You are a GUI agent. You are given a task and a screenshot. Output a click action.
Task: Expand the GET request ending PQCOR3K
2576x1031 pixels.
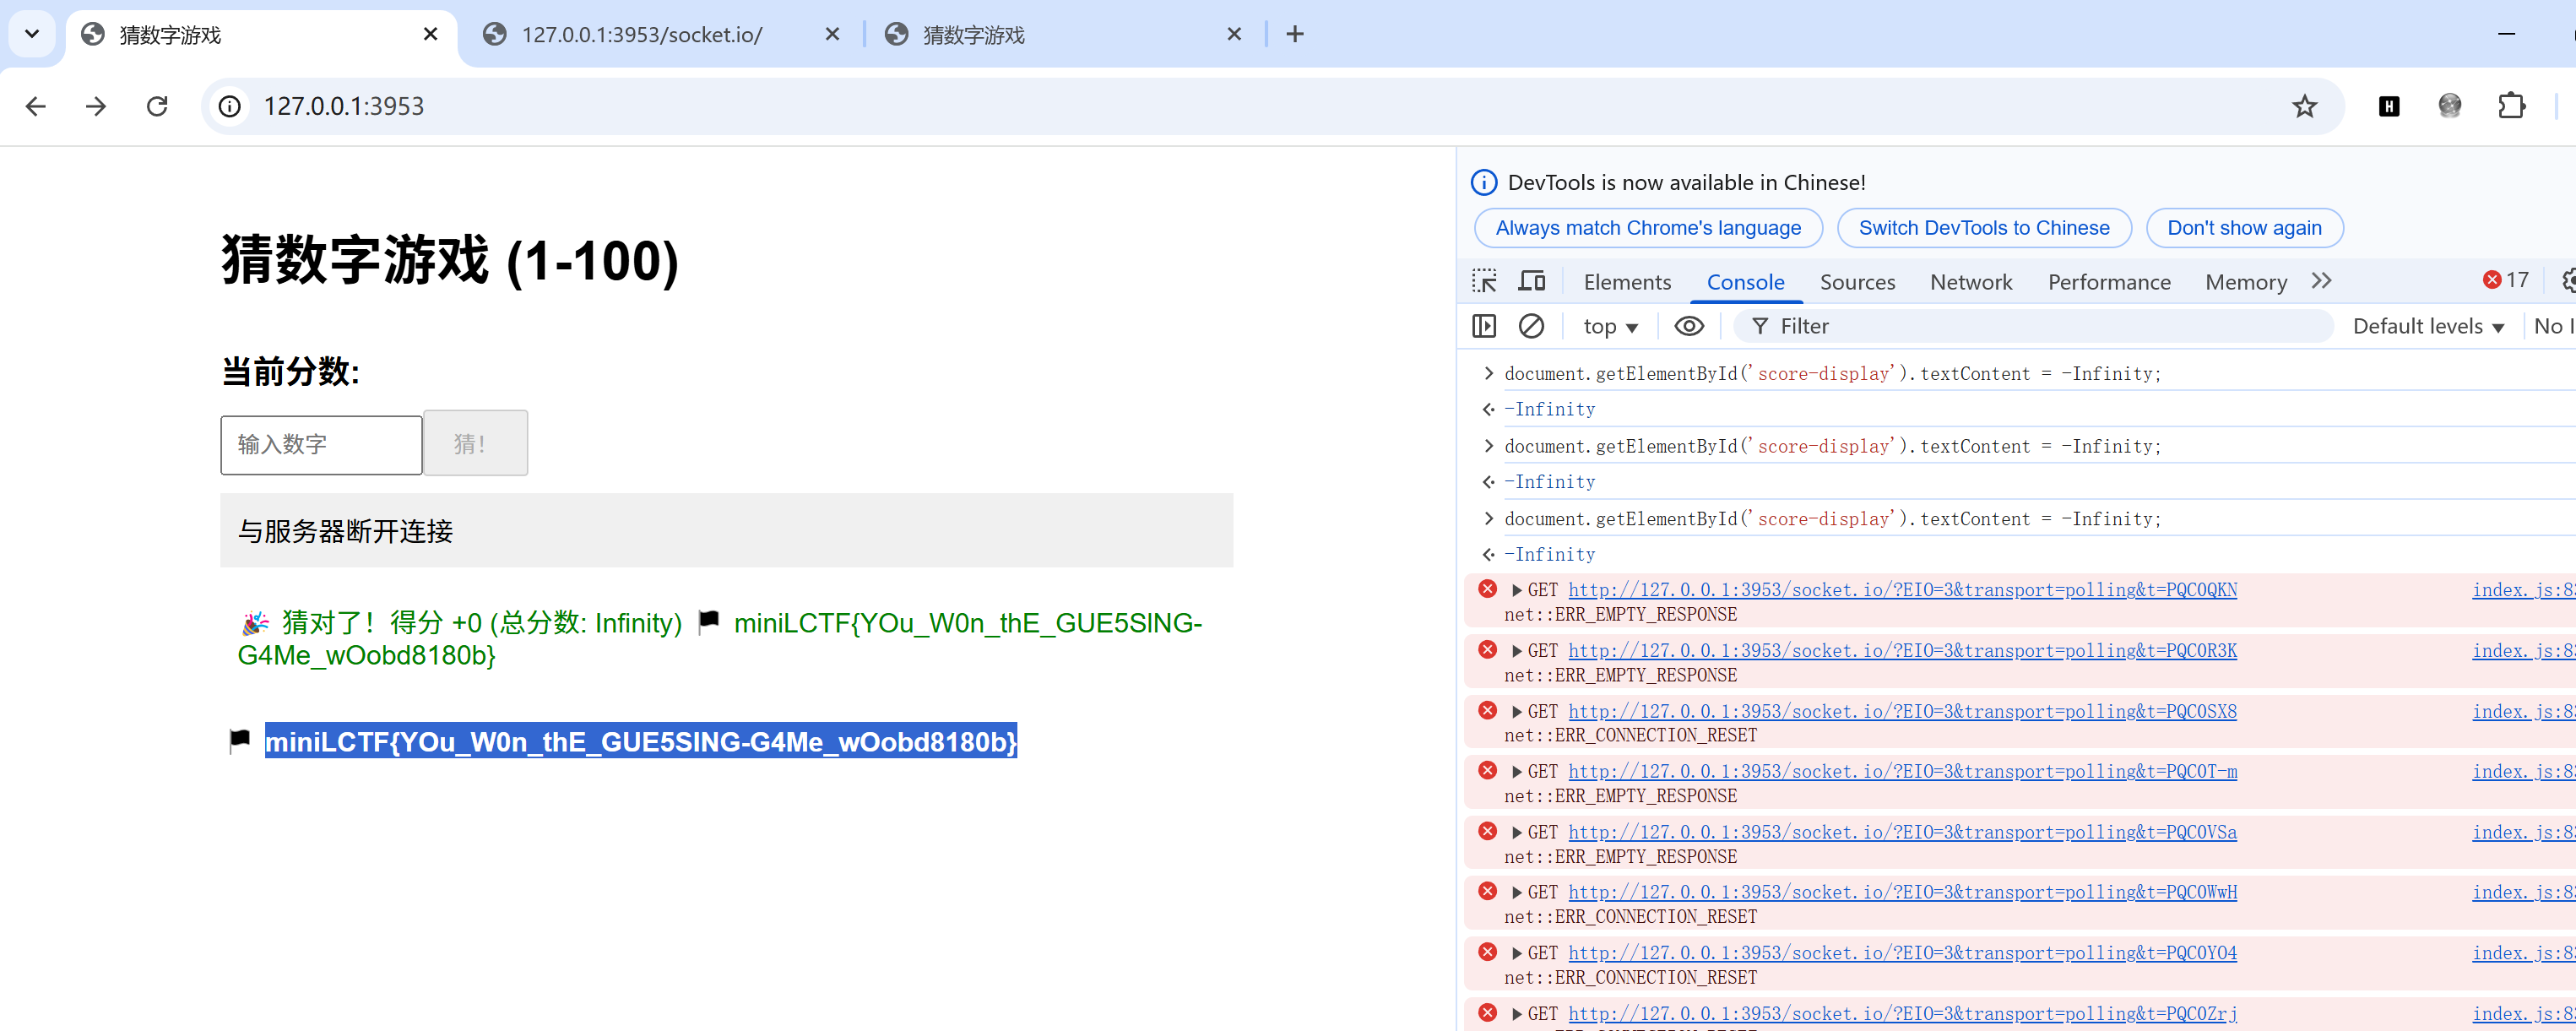coord(1517,652)
